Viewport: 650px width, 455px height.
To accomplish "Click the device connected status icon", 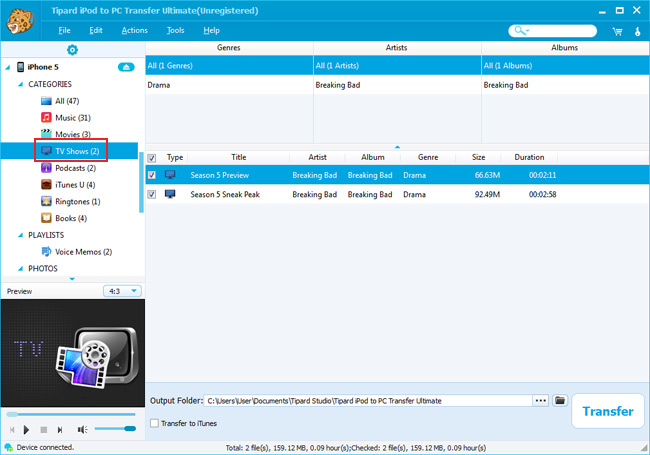I will (x=8, y=447).
